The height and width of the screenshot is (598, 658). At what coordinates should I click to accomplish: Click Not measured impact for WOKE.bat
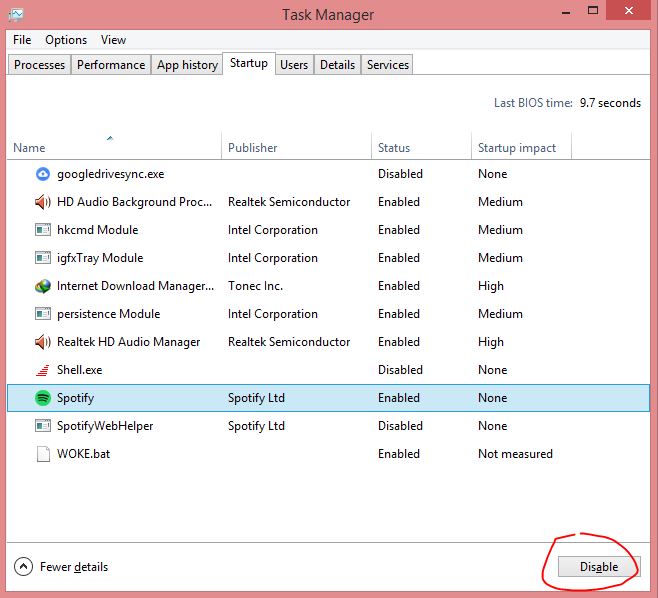pos(515,454)
